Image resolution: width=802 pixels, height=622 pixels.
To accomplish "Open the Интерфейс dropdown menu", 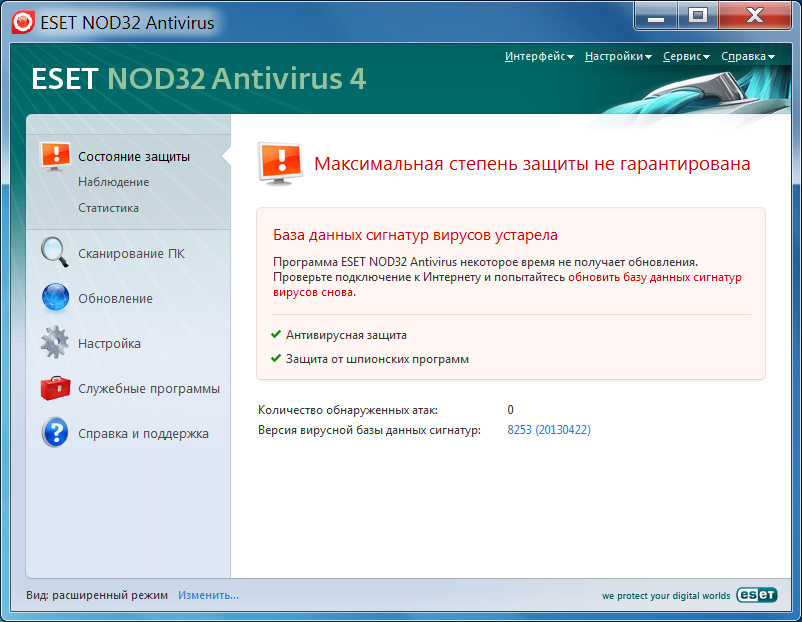I will pos(539,56).
